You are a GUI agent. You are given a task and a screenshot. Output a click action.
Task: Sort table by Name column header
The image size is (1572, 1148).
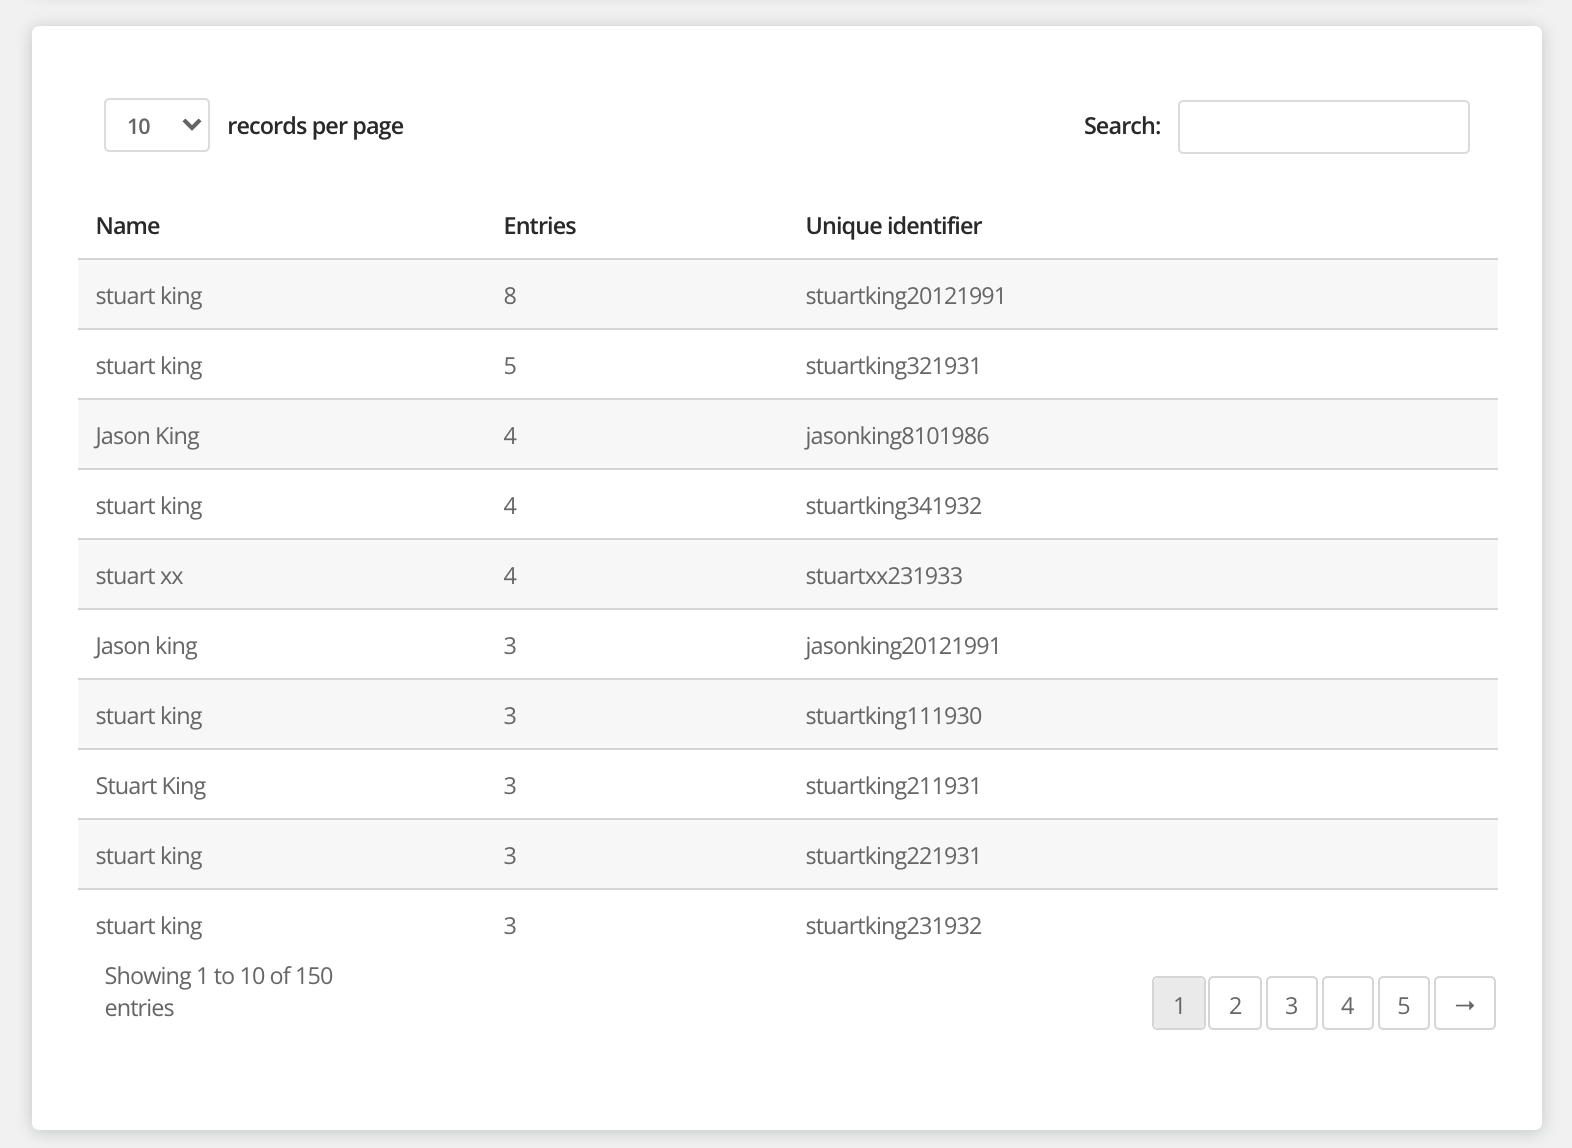tap(128, 226)
